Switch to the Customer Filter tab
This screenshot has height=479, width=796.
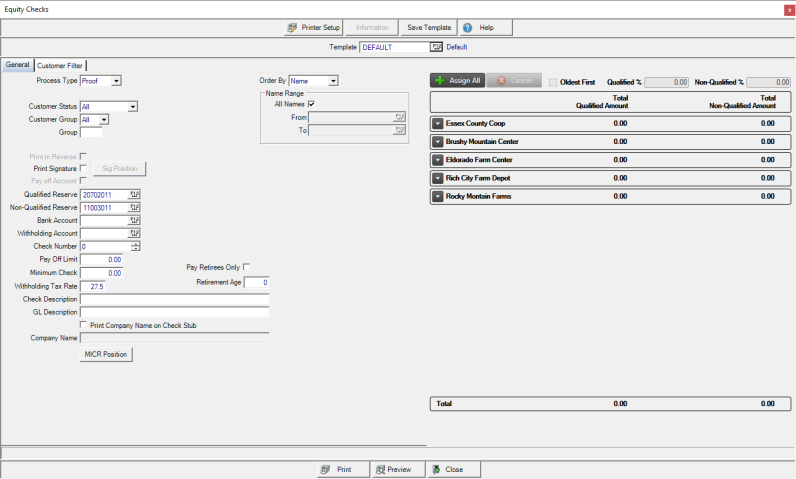[x=60, y=66]
